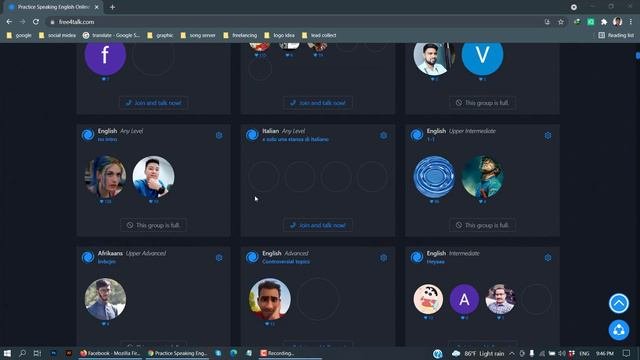Open Chrome profile avatar
Screen dimensions: 640x360
618,22
